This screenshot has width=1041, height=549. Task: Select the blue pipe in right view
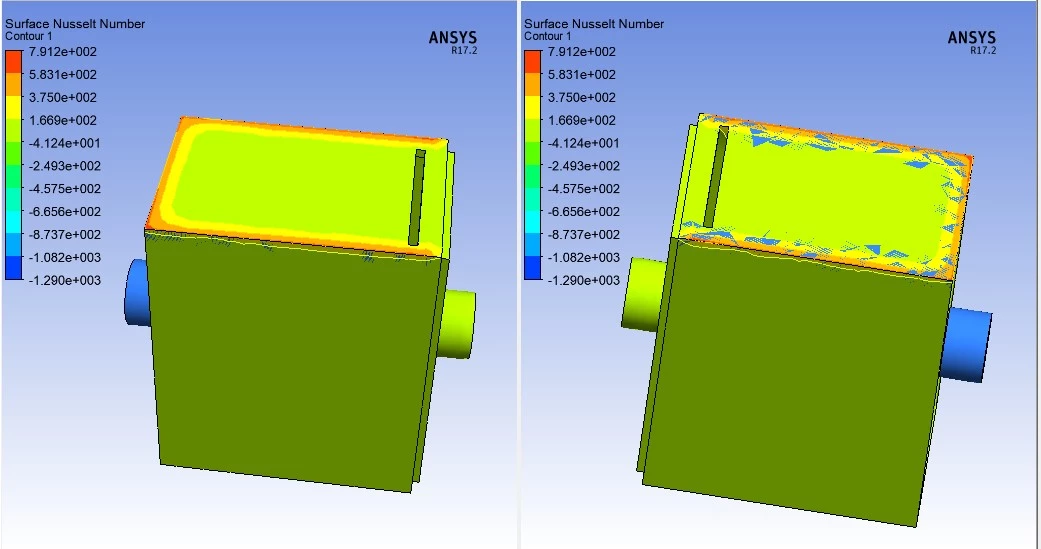[x=966, y=344]
